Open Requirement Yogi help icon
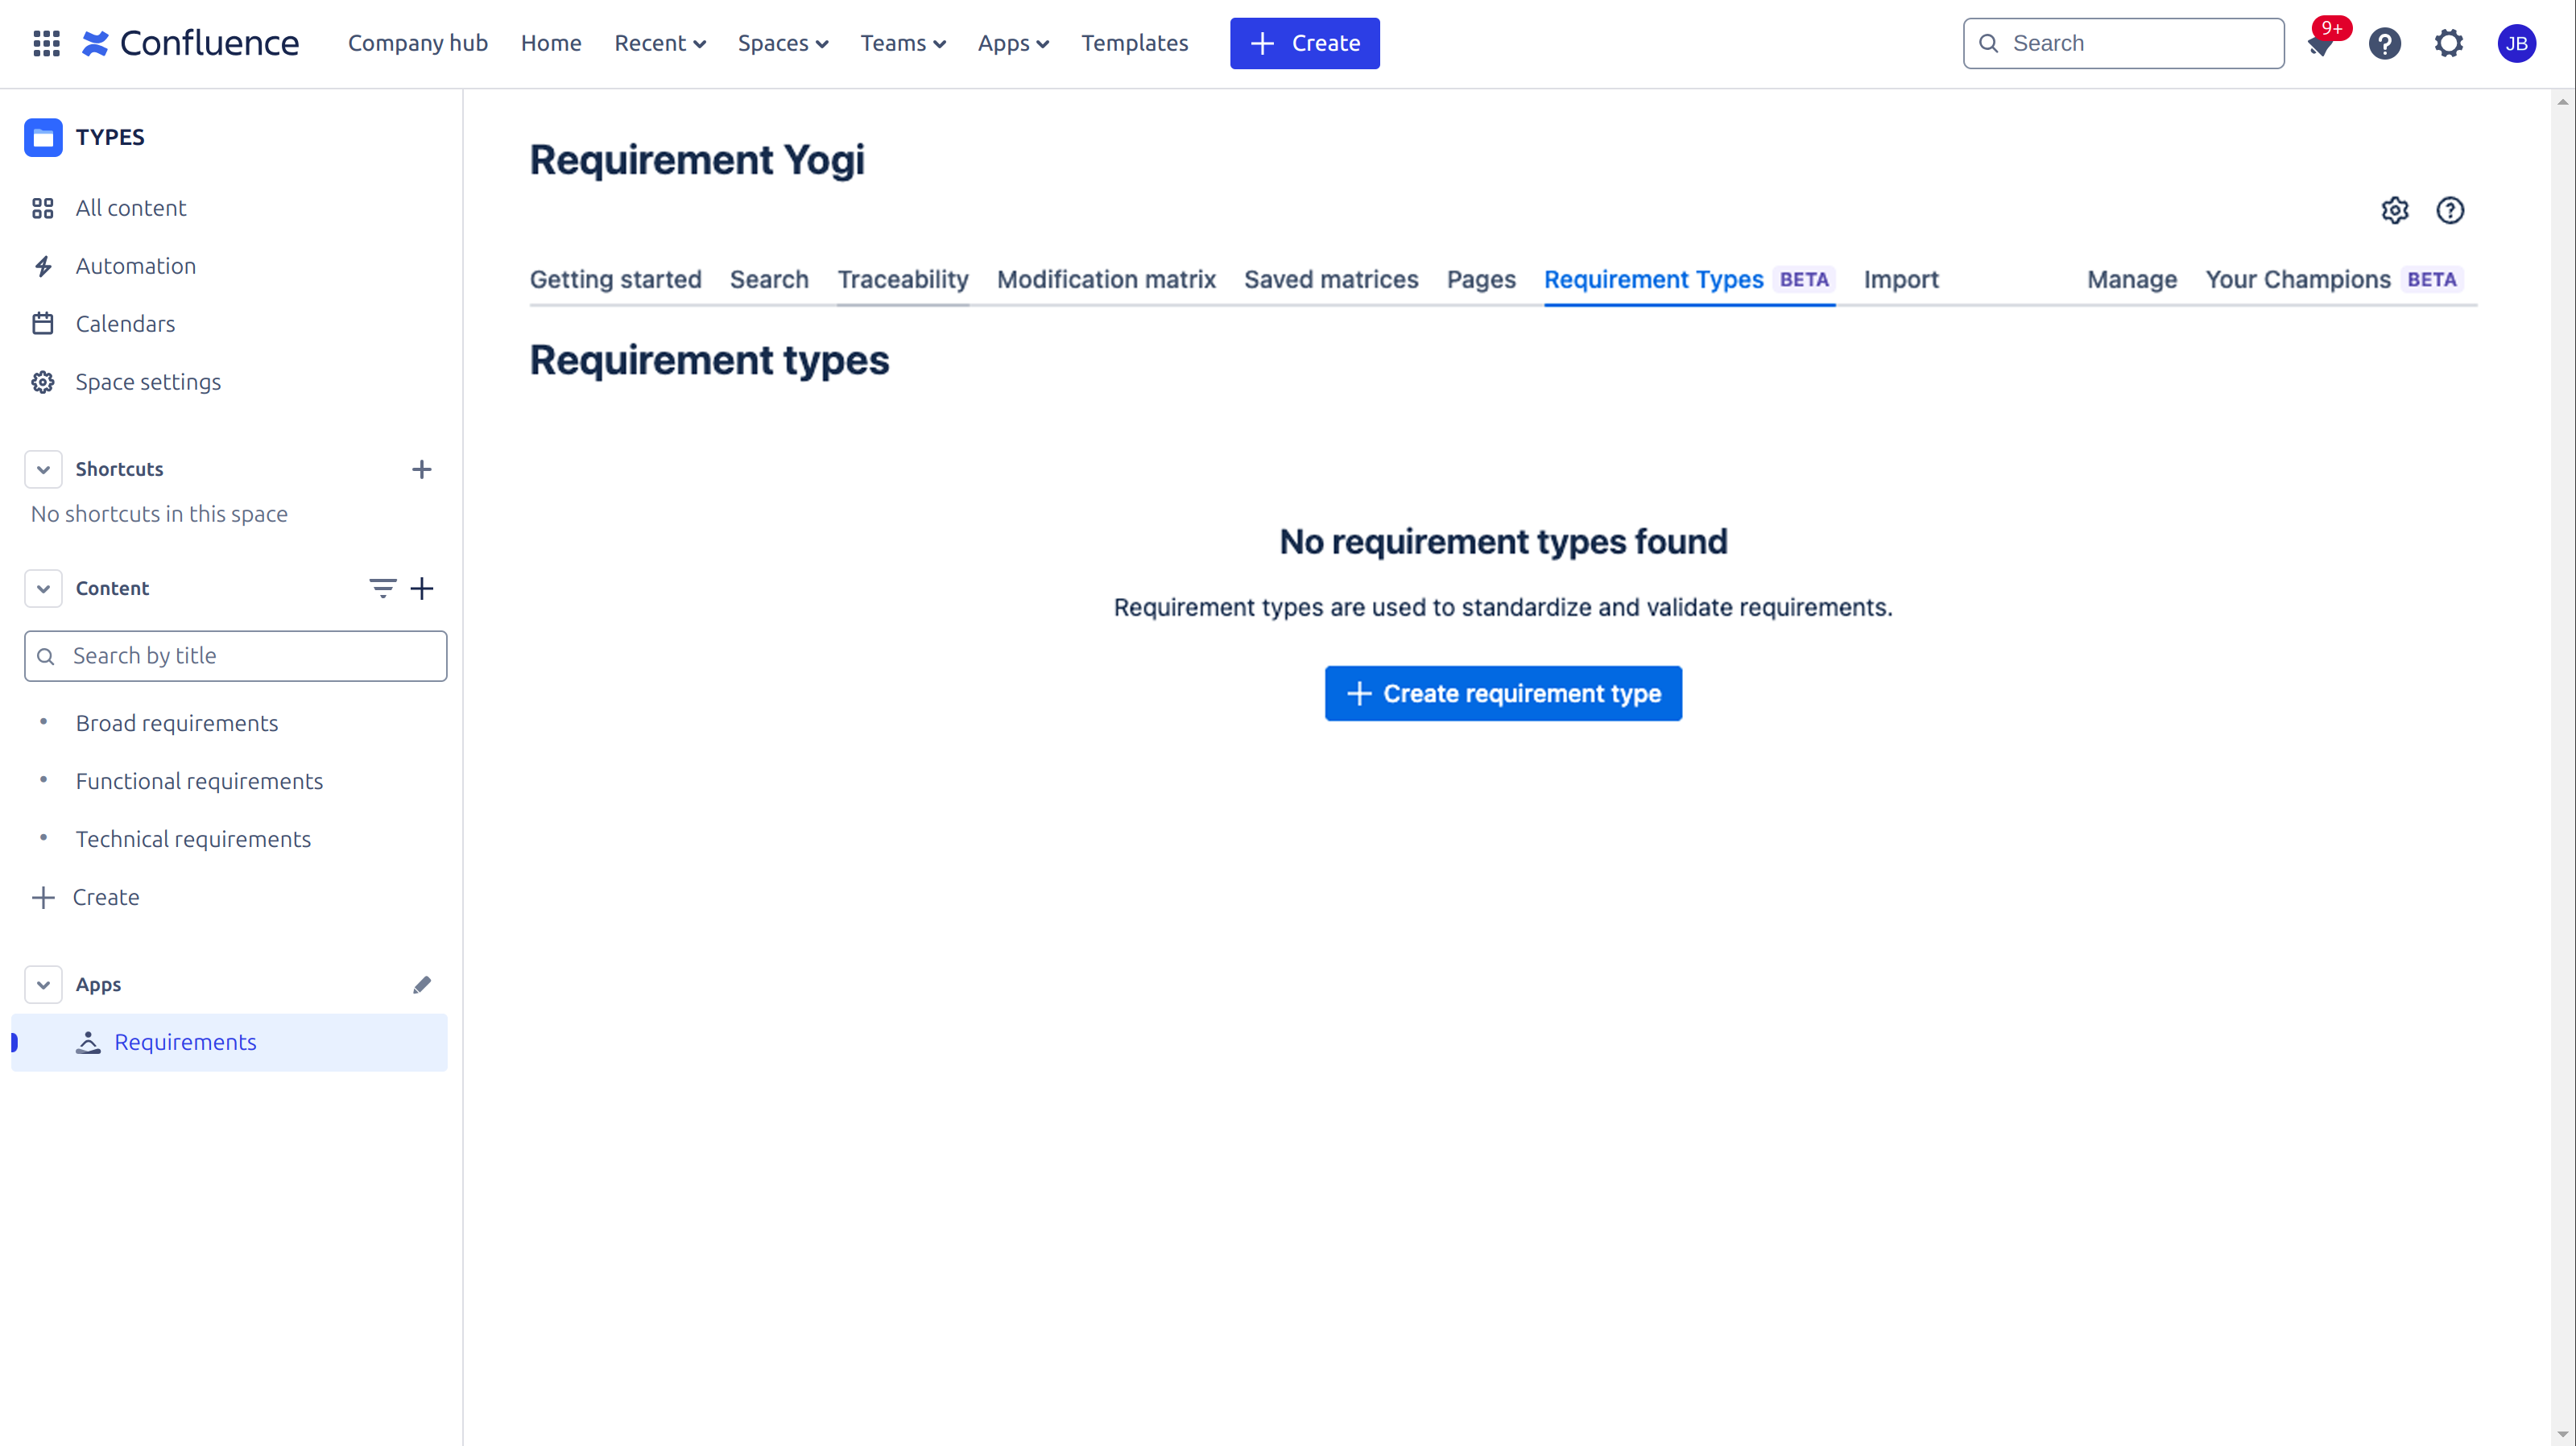The image size is (2576, 1446). click(x=2451, y=210)
